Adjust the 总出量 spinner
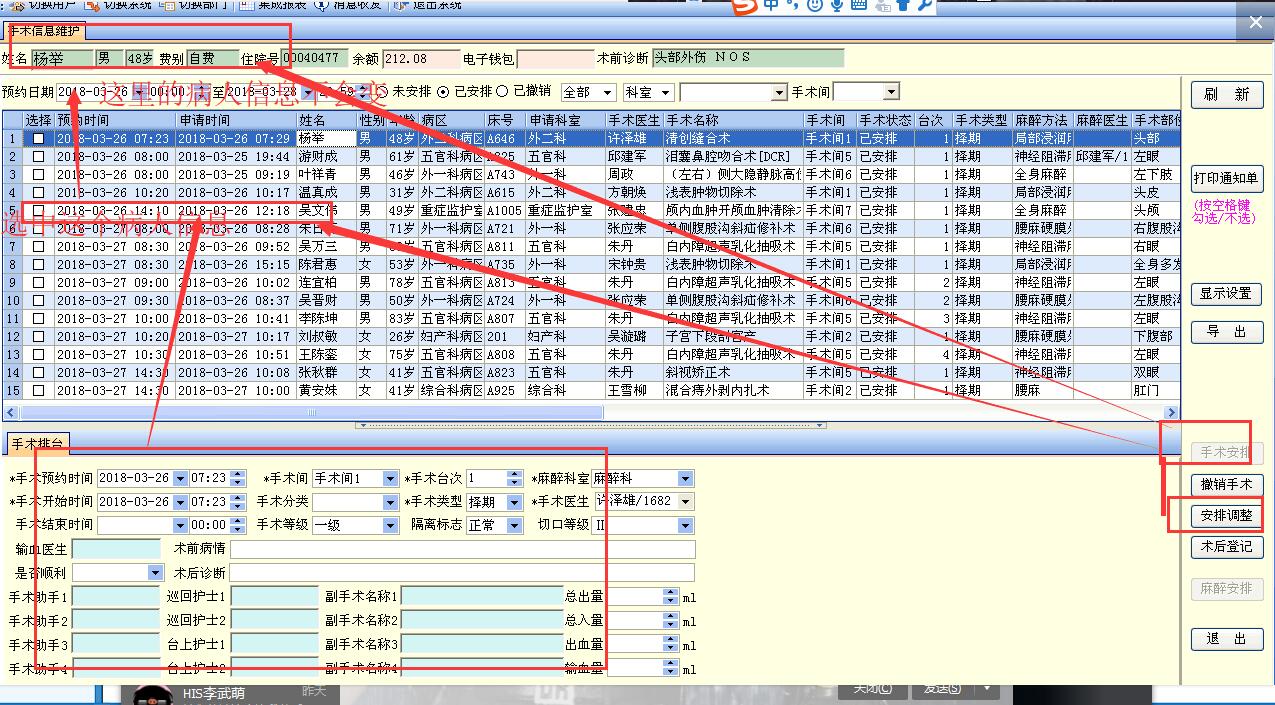This screenshot has width=1275, height=705. pyautogui.click(x=670, y=596)
